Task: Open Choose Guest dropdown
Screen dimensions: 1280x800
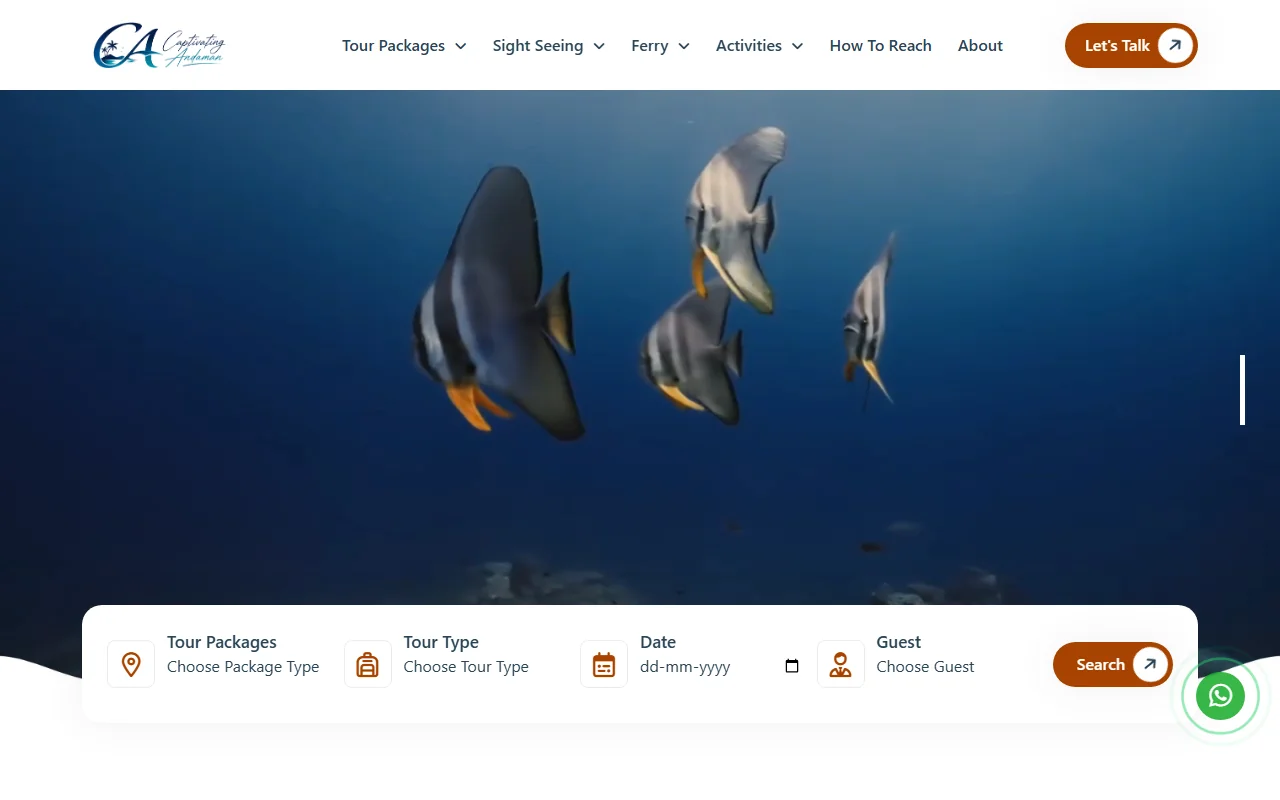Action: coord(925,667)
